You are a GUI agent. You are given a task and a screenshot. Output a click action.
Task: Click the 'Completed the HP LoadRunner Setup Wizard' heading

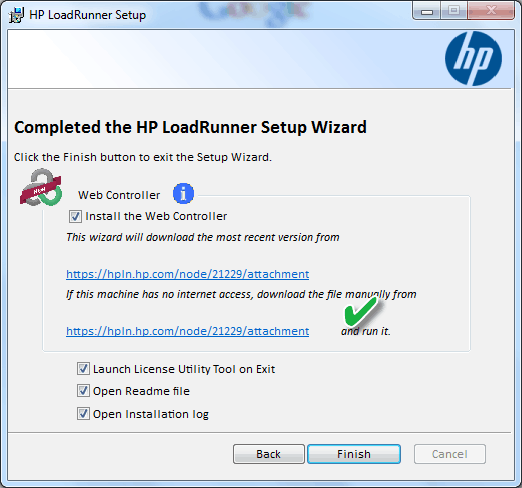coord(190,127)
